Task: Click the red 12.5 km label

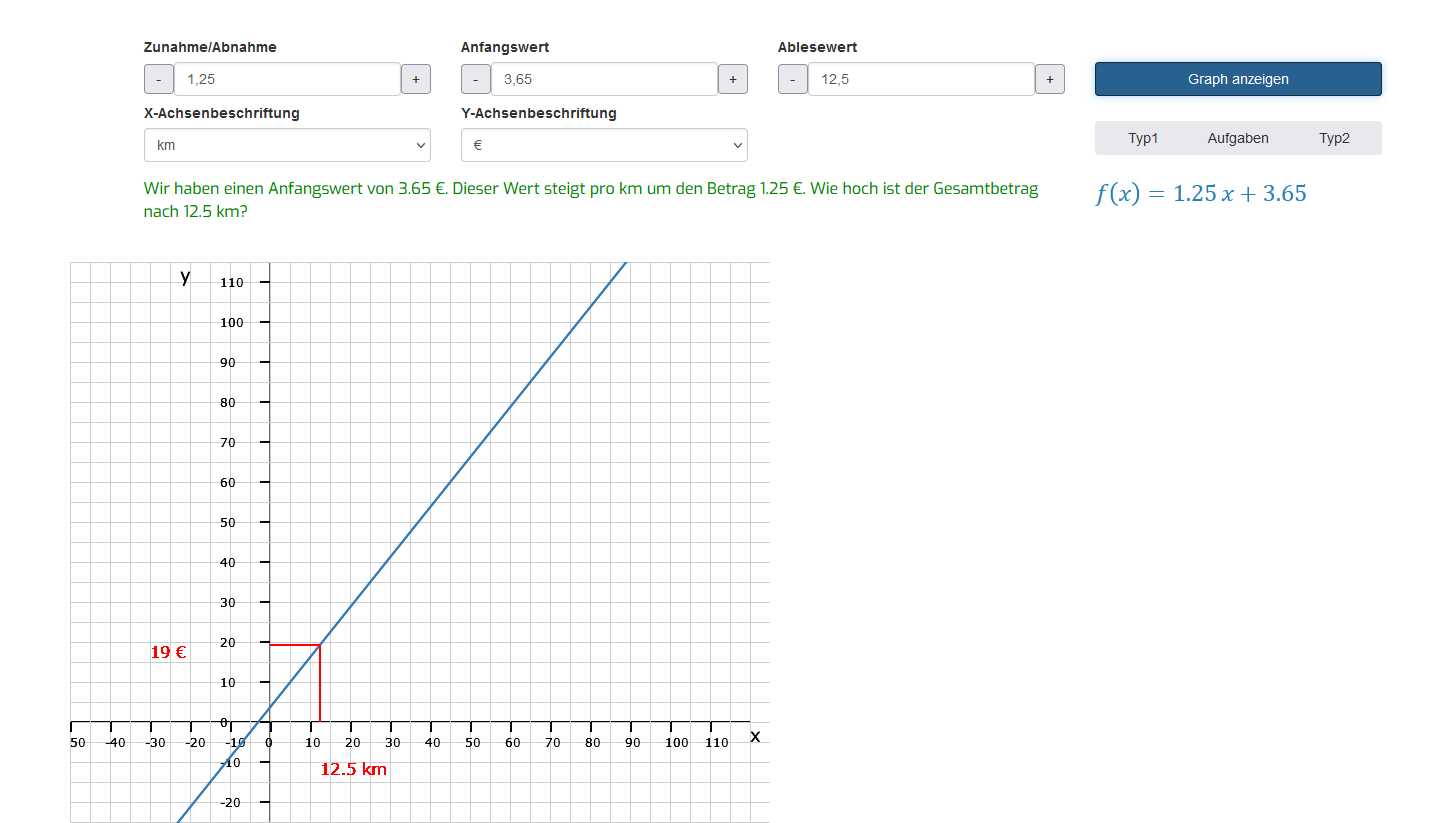Action: tap(353, 770)
